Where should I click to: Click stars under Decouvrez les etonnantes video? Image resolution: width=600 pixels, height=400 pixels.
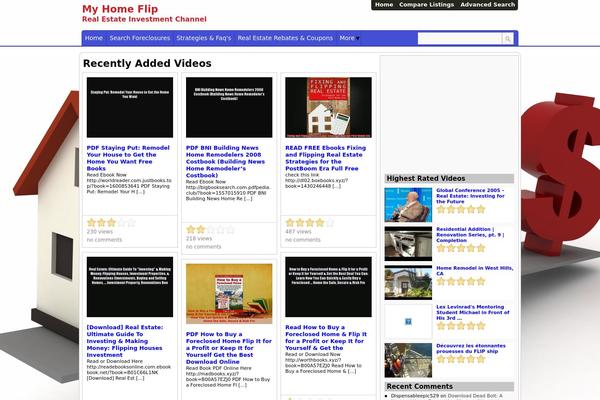(461, 359)
